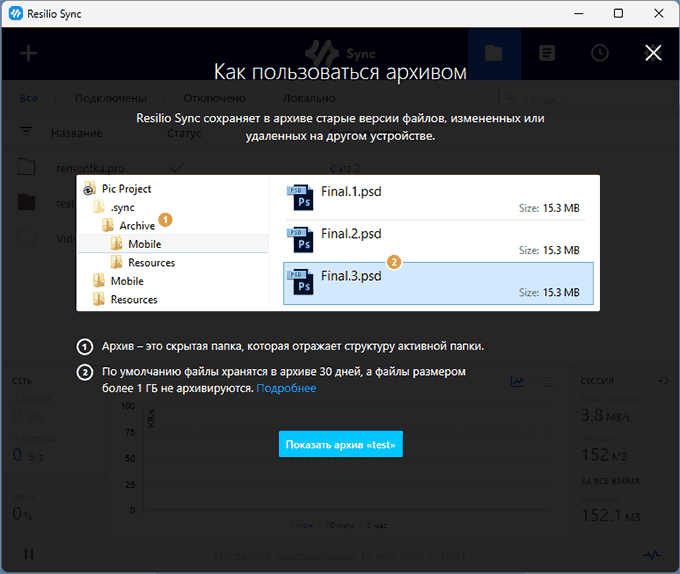Viewport: 680px width, 574px height.
Task: Click the pause sync icon
Action: 29,554
